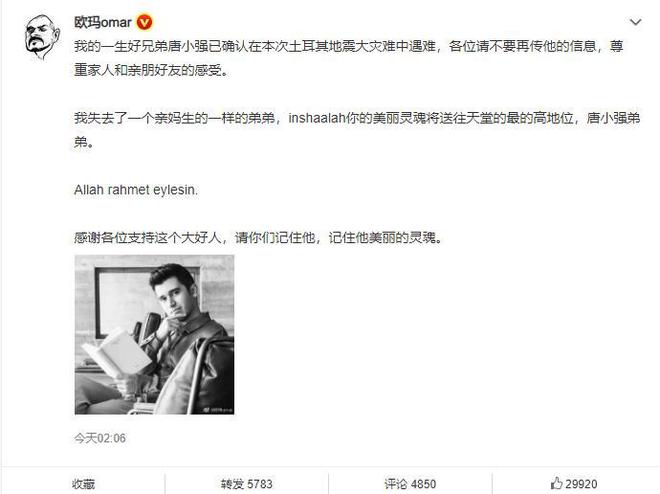Like the post with the thumbs-up icon
660x494 pixels.
(x=556, y=483)
